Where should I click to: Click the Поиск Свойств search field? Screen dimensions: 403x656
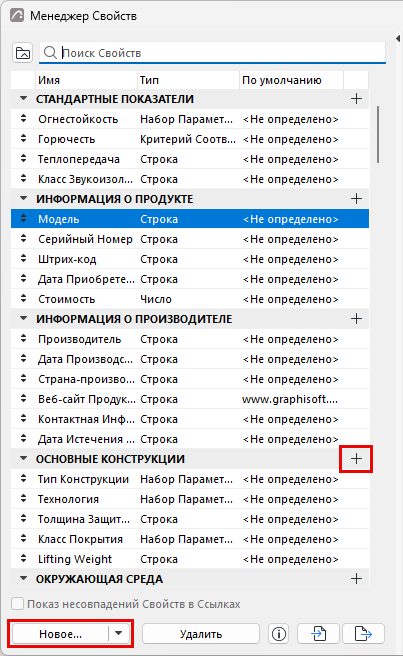pos(212,53)
